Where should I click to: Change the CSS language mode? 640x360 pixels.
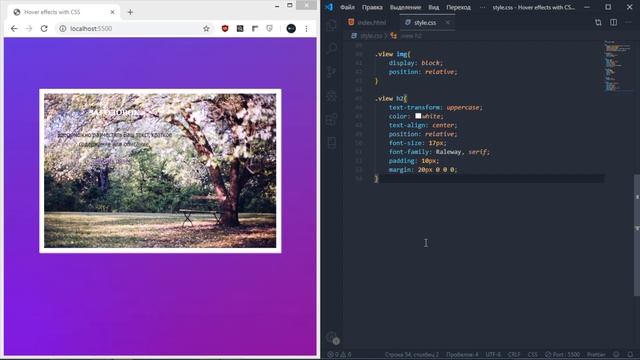[x=533, y=354]
